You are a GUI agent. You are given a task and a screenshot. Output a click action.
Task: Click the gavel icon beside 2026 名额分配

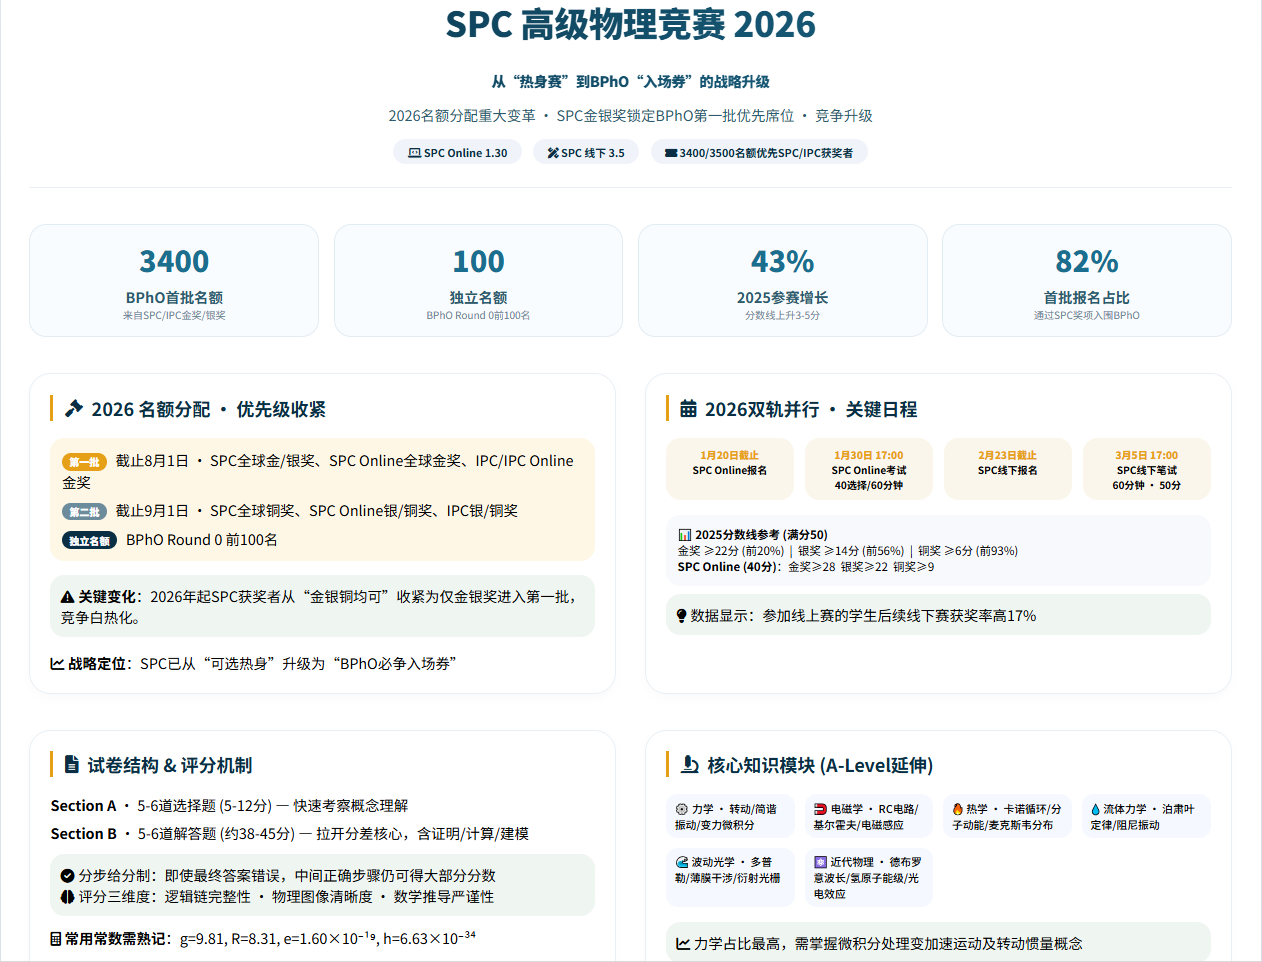74,409
